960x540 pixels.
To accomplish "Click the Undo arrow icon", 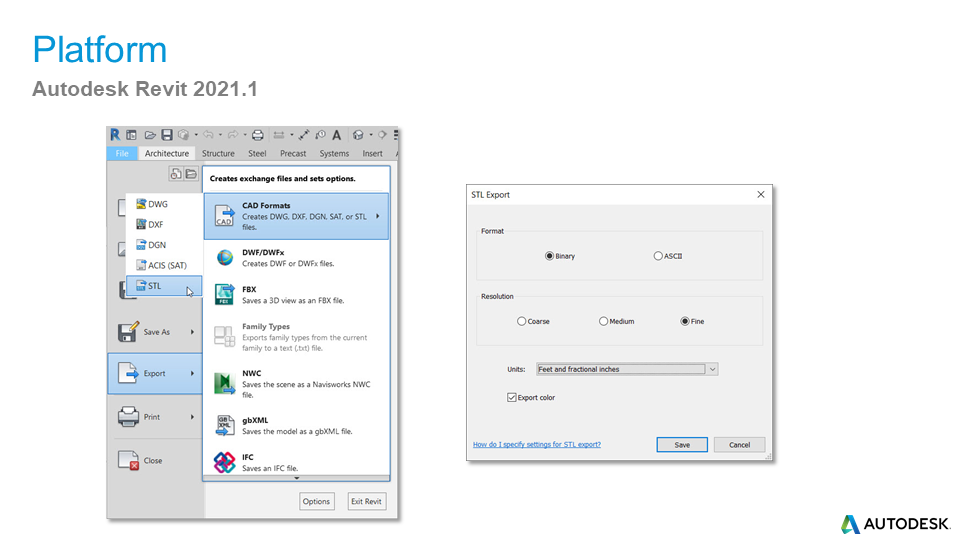I will click(208, 135).
